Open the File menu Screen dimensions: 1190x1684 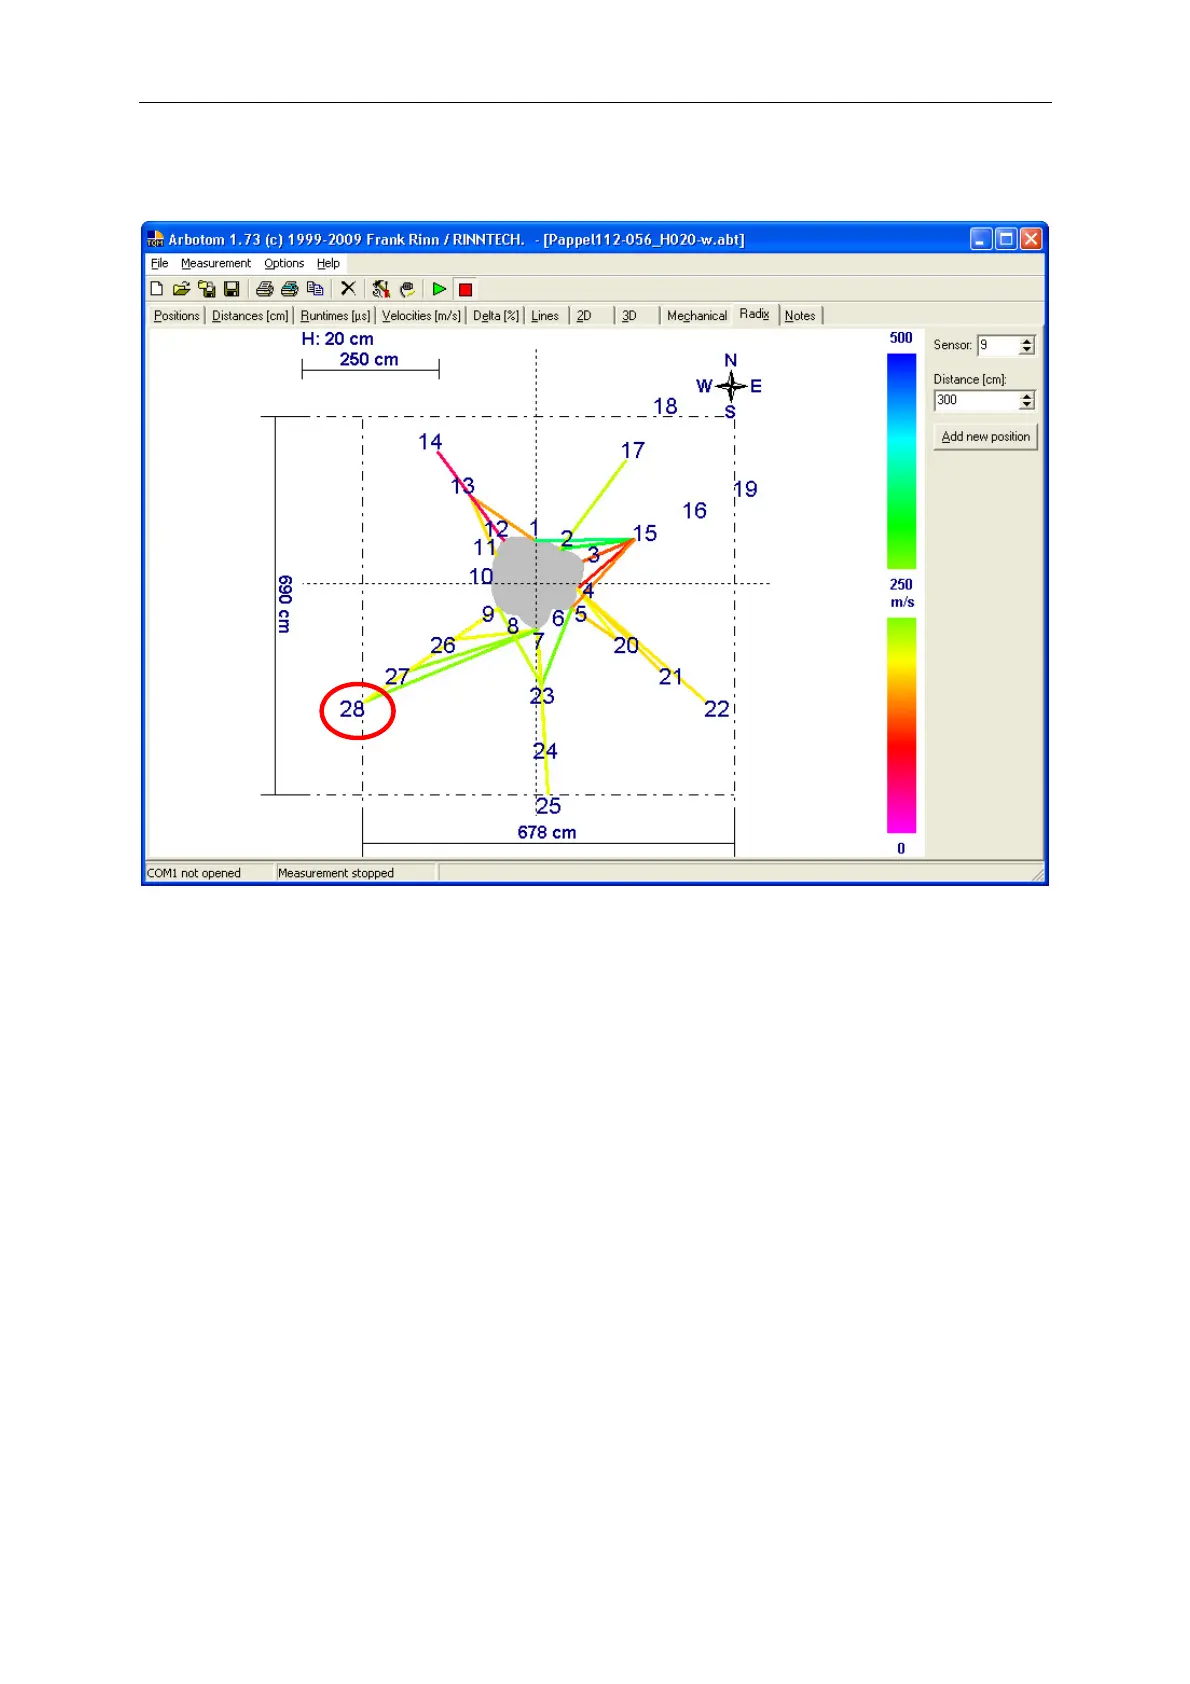(160, 264)
